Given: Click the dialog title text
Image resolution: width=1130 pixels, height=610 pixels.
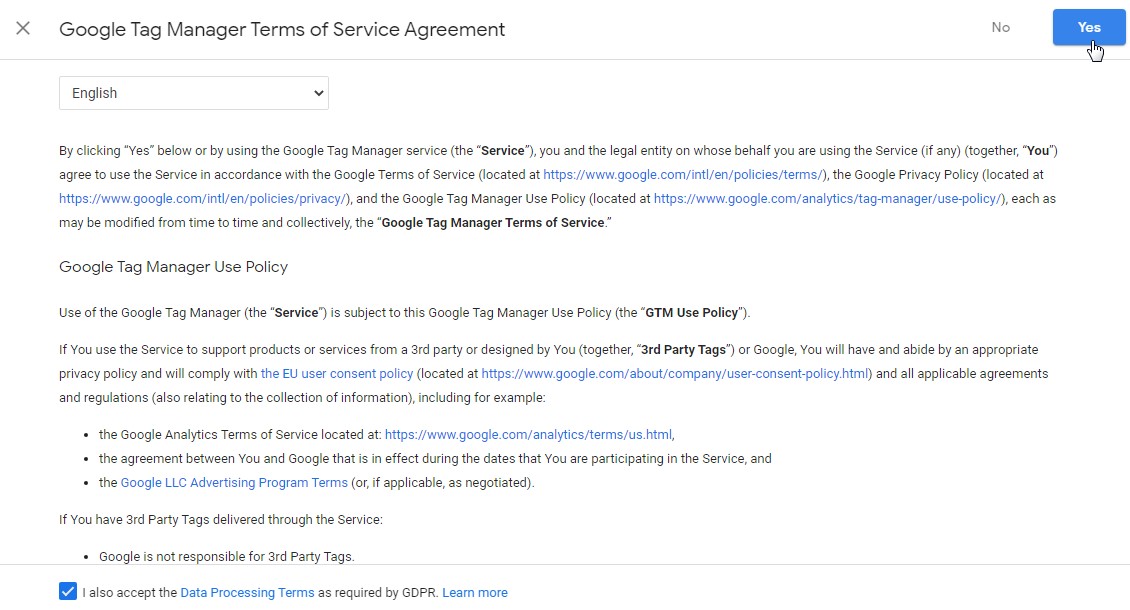Looking at the screenshot, I should pos(282,30).
